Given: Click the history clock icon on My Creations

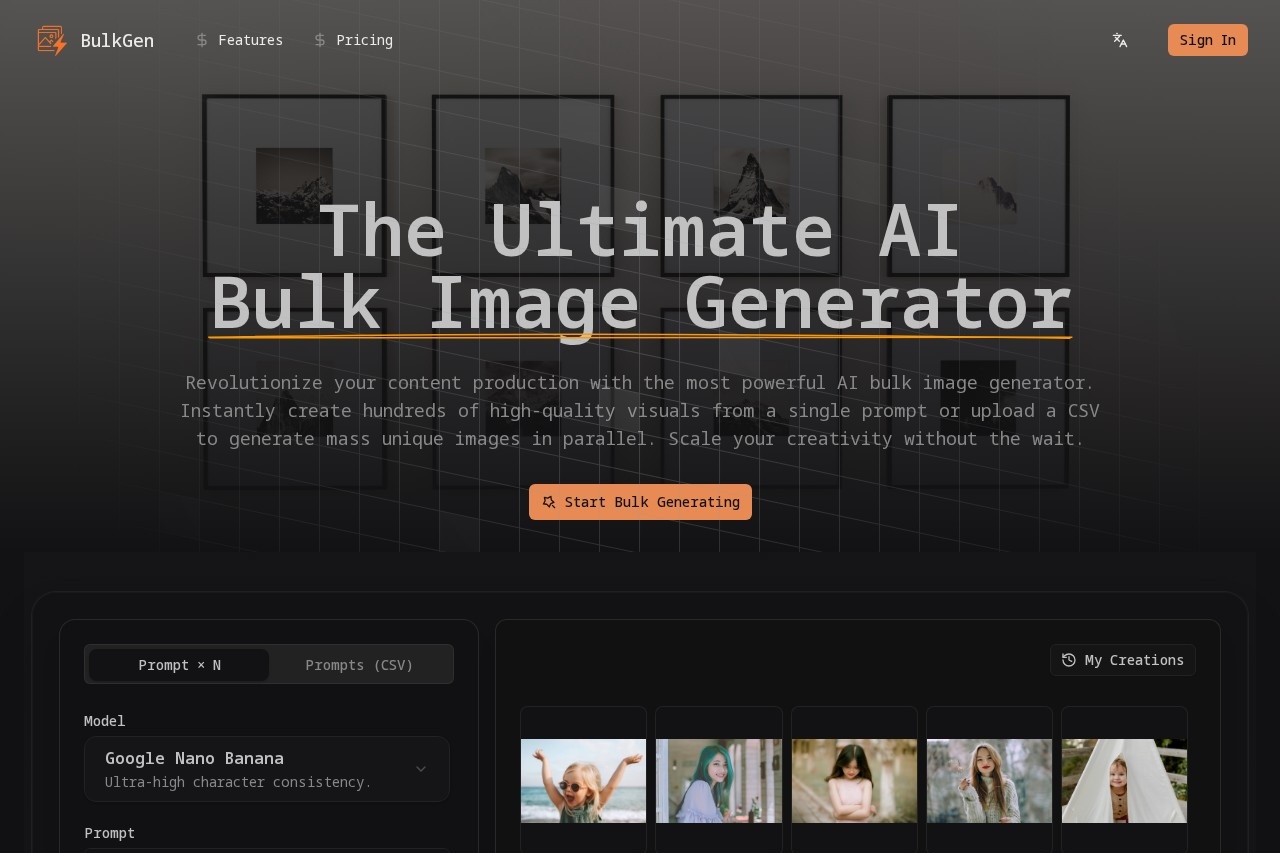Looking at the screenshot, I should point(1068,660).
